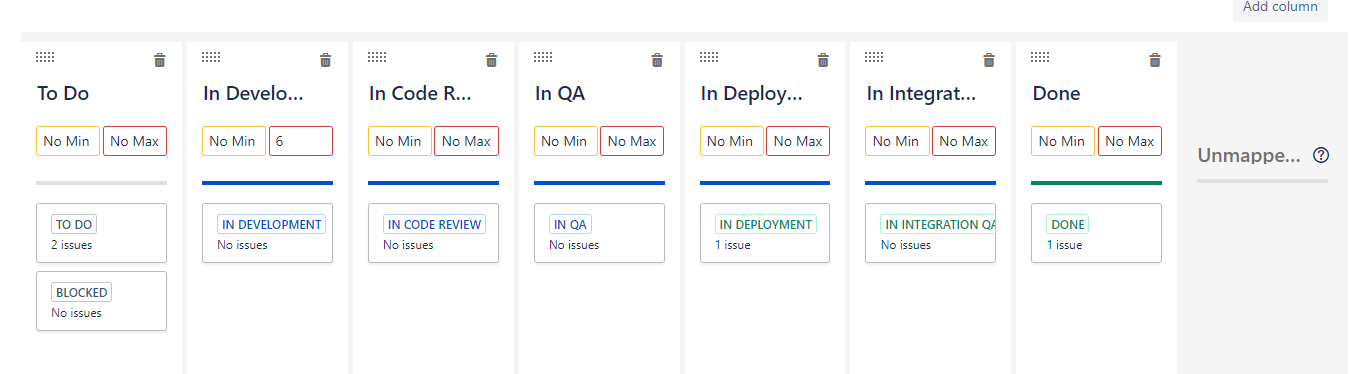Screen dimensions: 1350x374
Task: Click the In QA No Max field
Action: click(633, 141)
